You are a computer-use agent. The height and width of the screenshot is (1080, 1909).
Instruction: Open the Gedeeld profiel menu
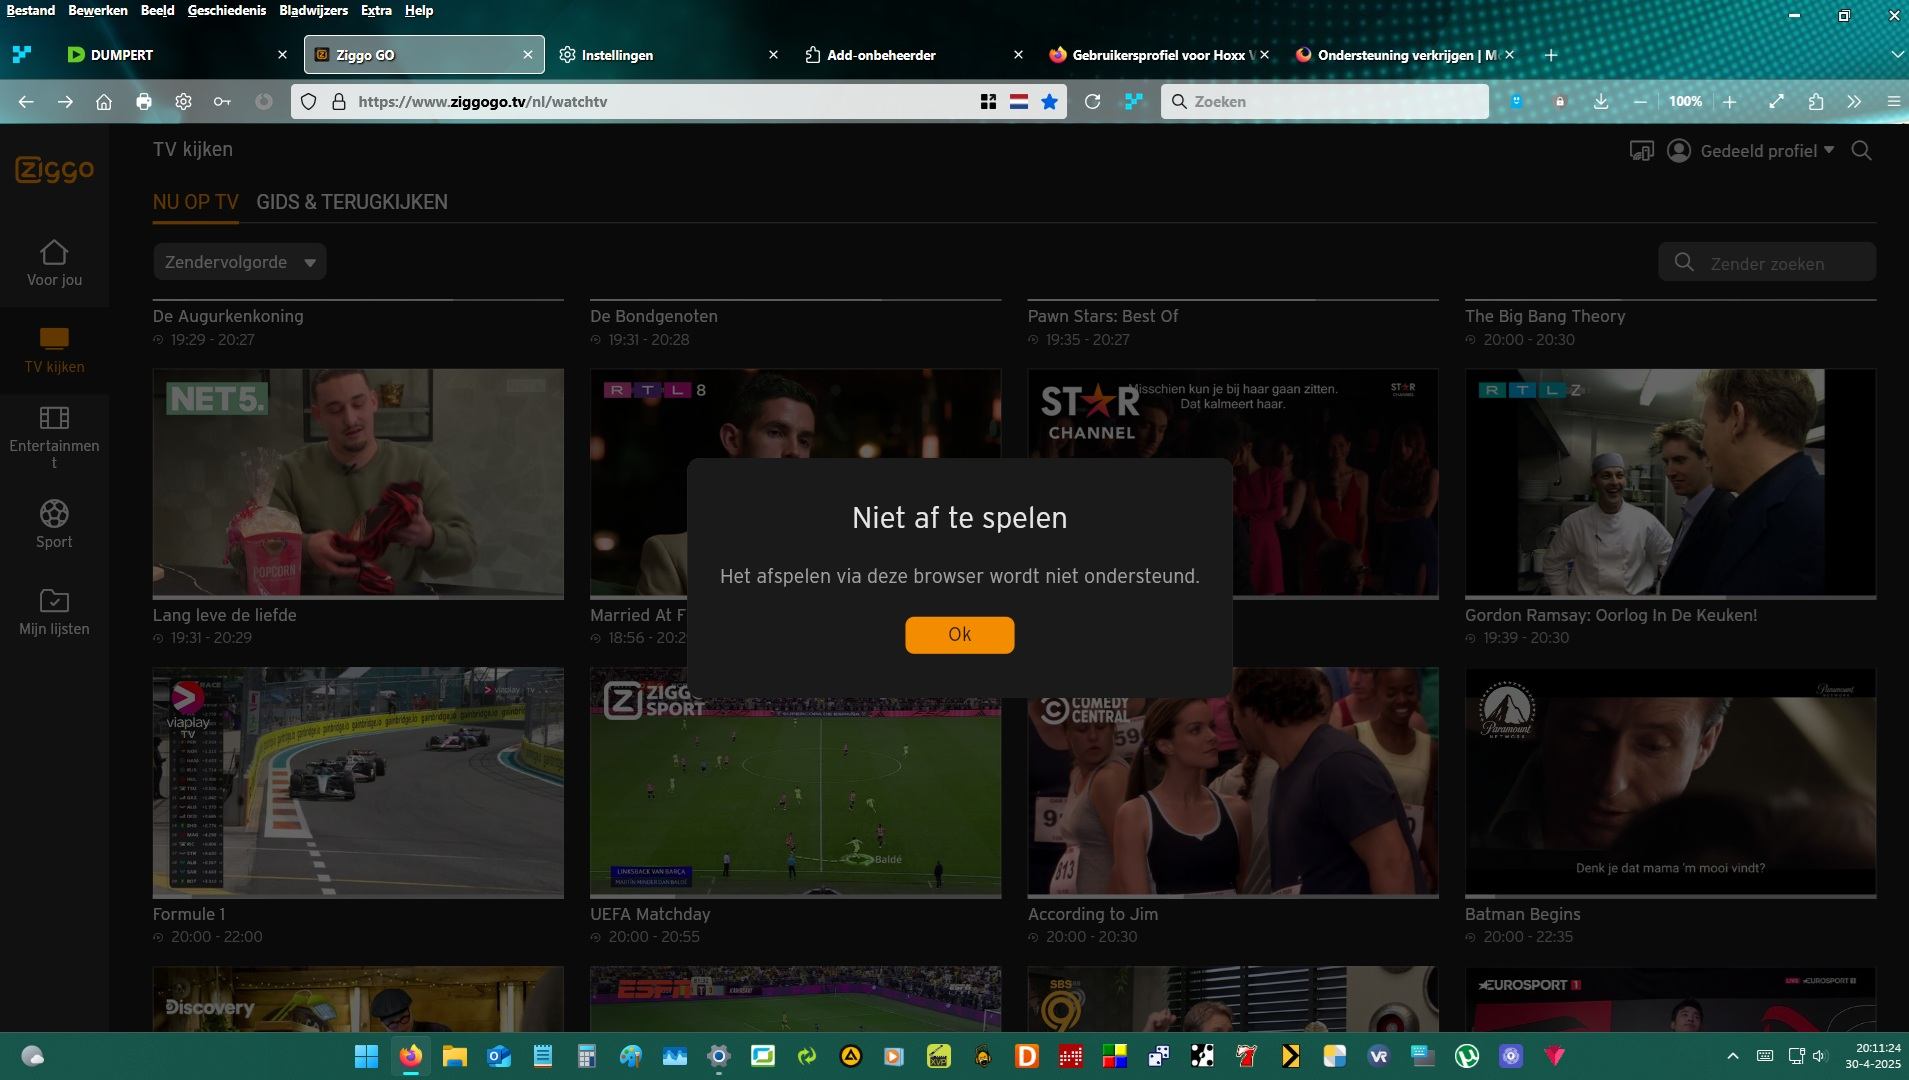[x=1750, y=151]
